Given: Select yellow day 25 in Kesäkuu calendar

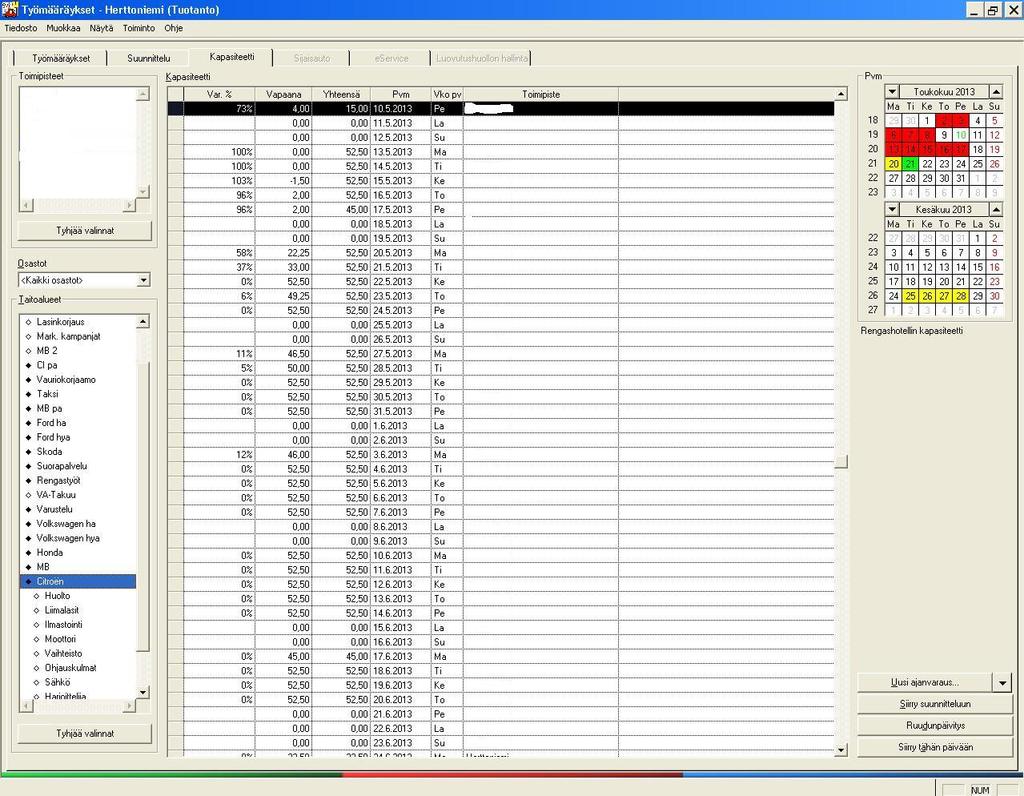Looking at the screenshot, I should 910,296.
